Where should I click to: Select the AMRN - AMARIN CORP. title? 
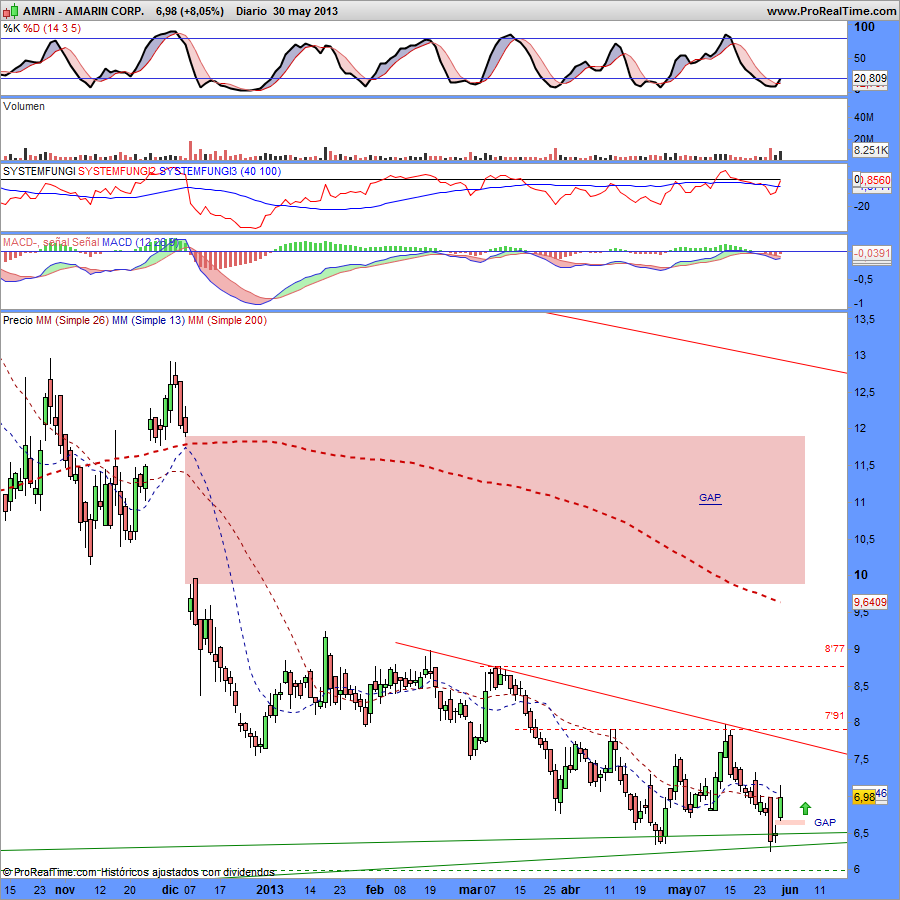click(83, 11)
